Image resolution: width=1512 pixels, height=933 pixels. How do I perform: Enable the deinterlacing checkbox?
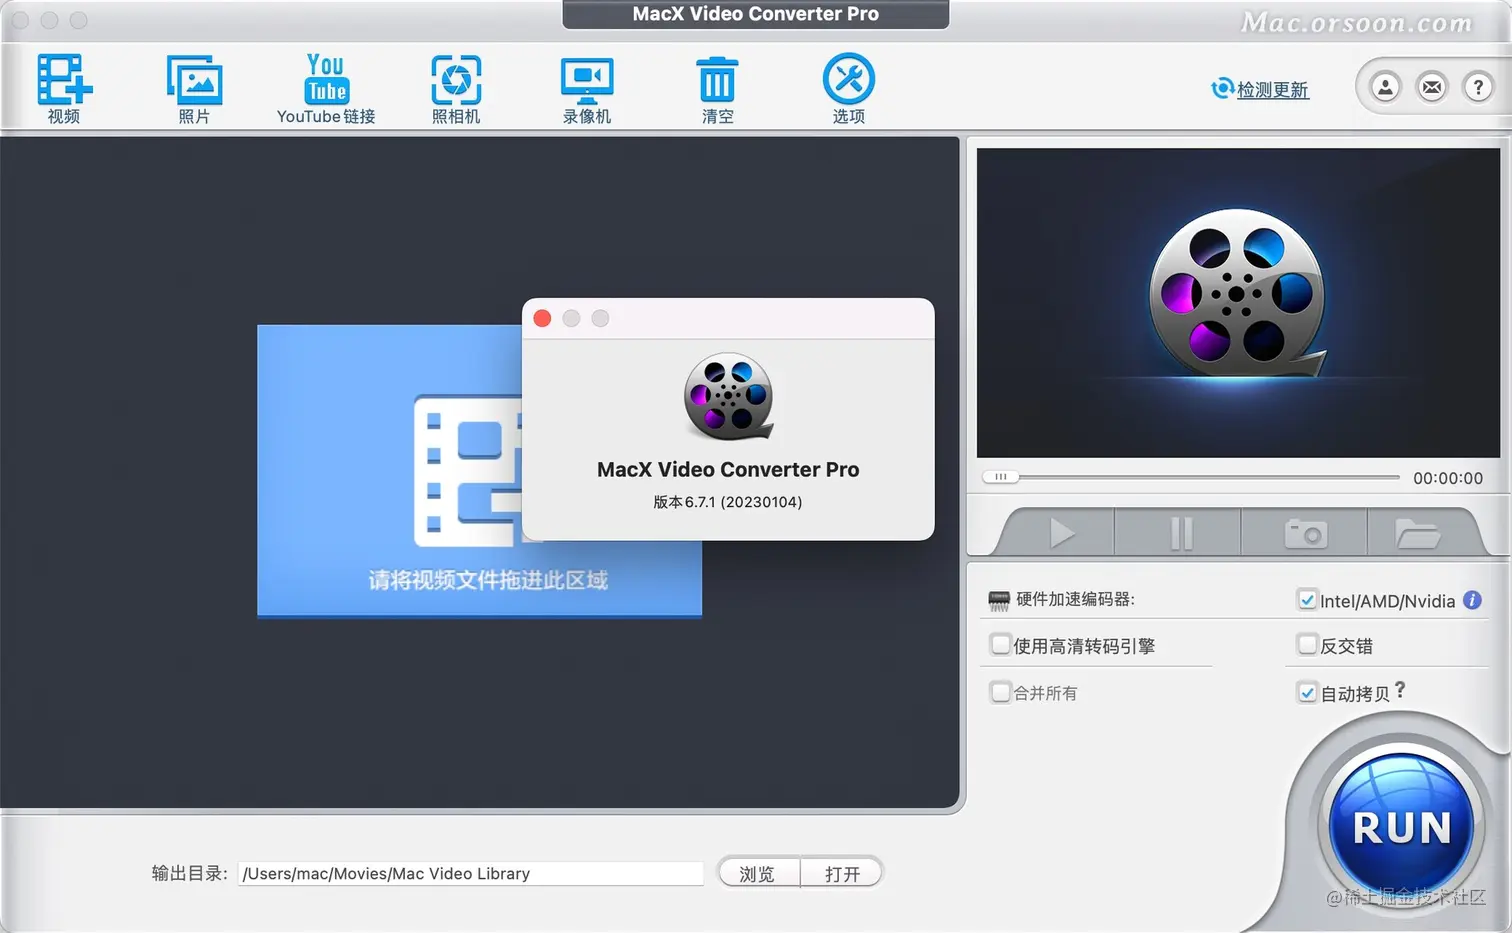tap(1307, 645)
